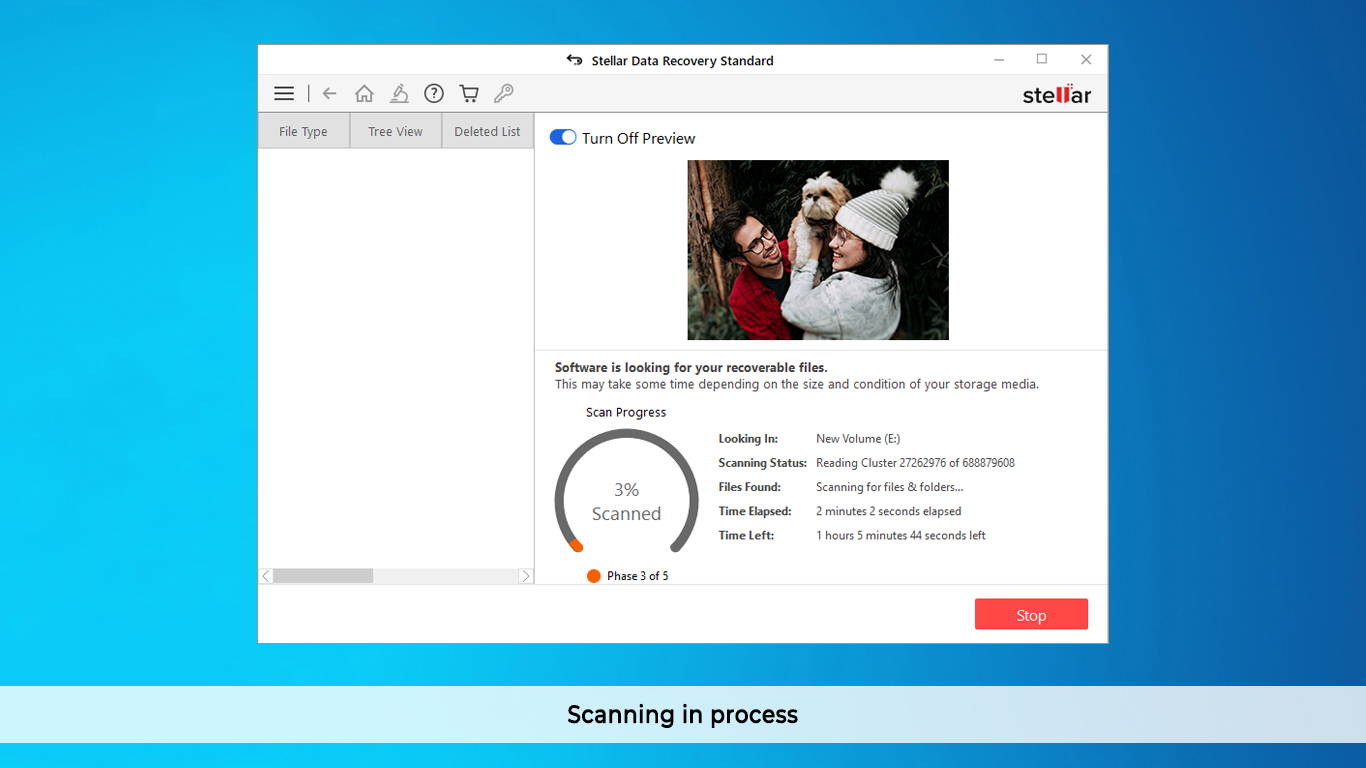Open the Deleted List tab
This screenshot has height=768, width=1366.
point(487,131)
